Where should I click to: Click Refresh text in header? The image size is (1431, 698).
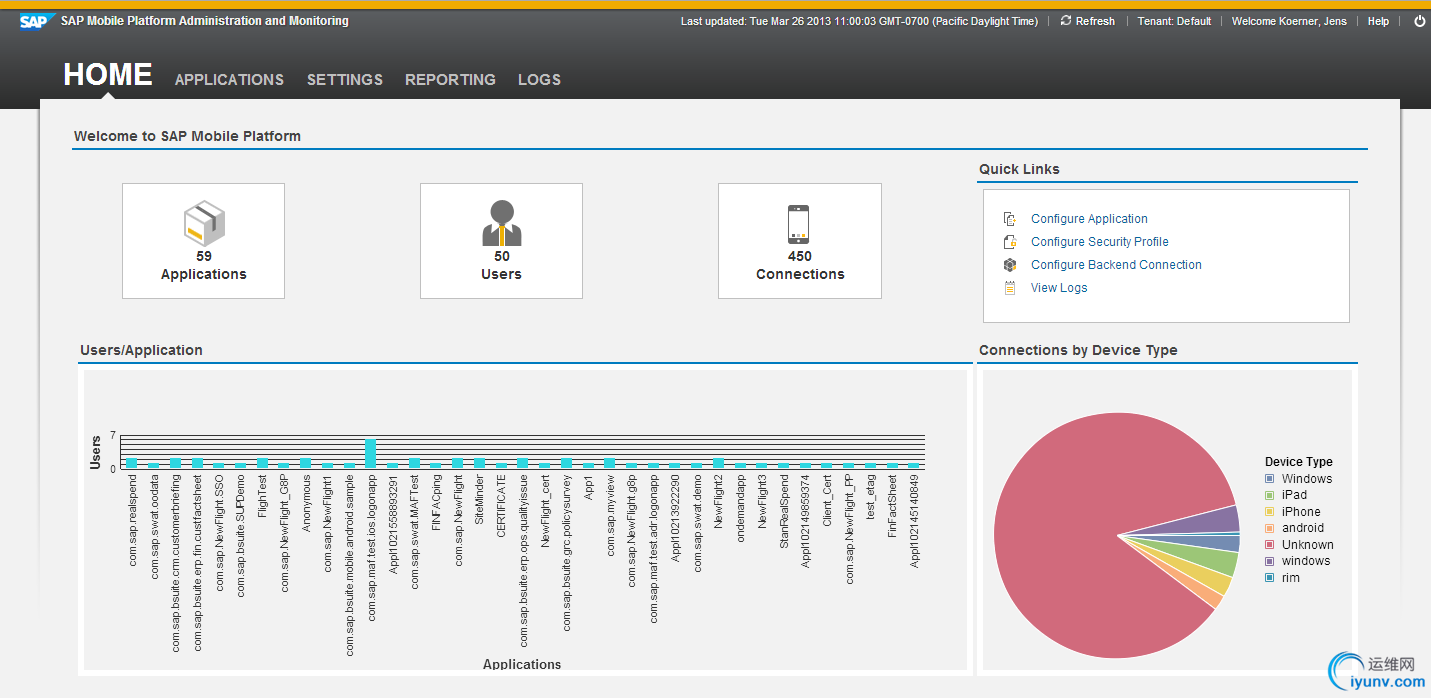click(x=1095, y=21)
